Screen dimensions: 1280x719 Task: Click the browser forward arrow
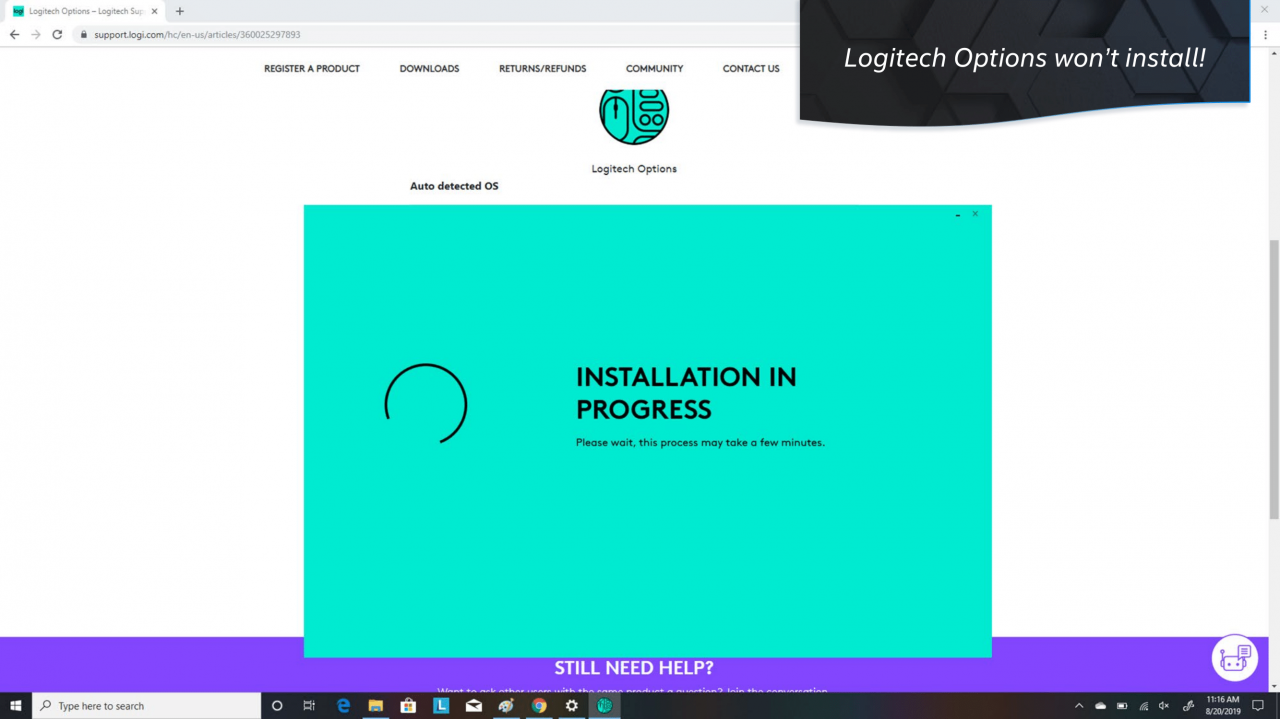(36, 34)
